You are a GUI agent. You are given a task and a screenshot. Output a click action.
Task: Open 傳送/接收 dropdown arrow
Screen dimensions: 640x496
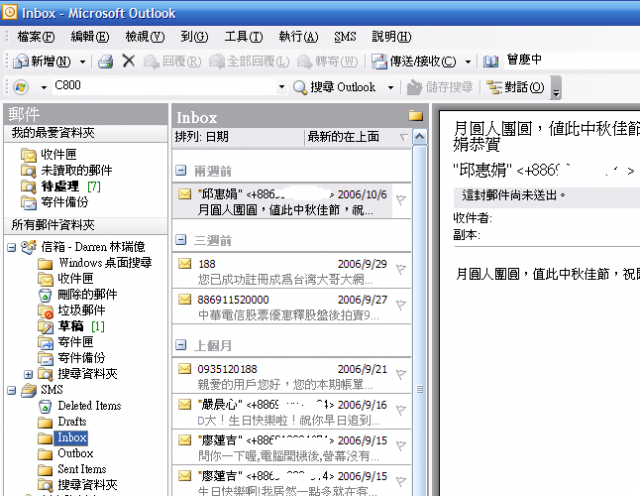point(468,62)
